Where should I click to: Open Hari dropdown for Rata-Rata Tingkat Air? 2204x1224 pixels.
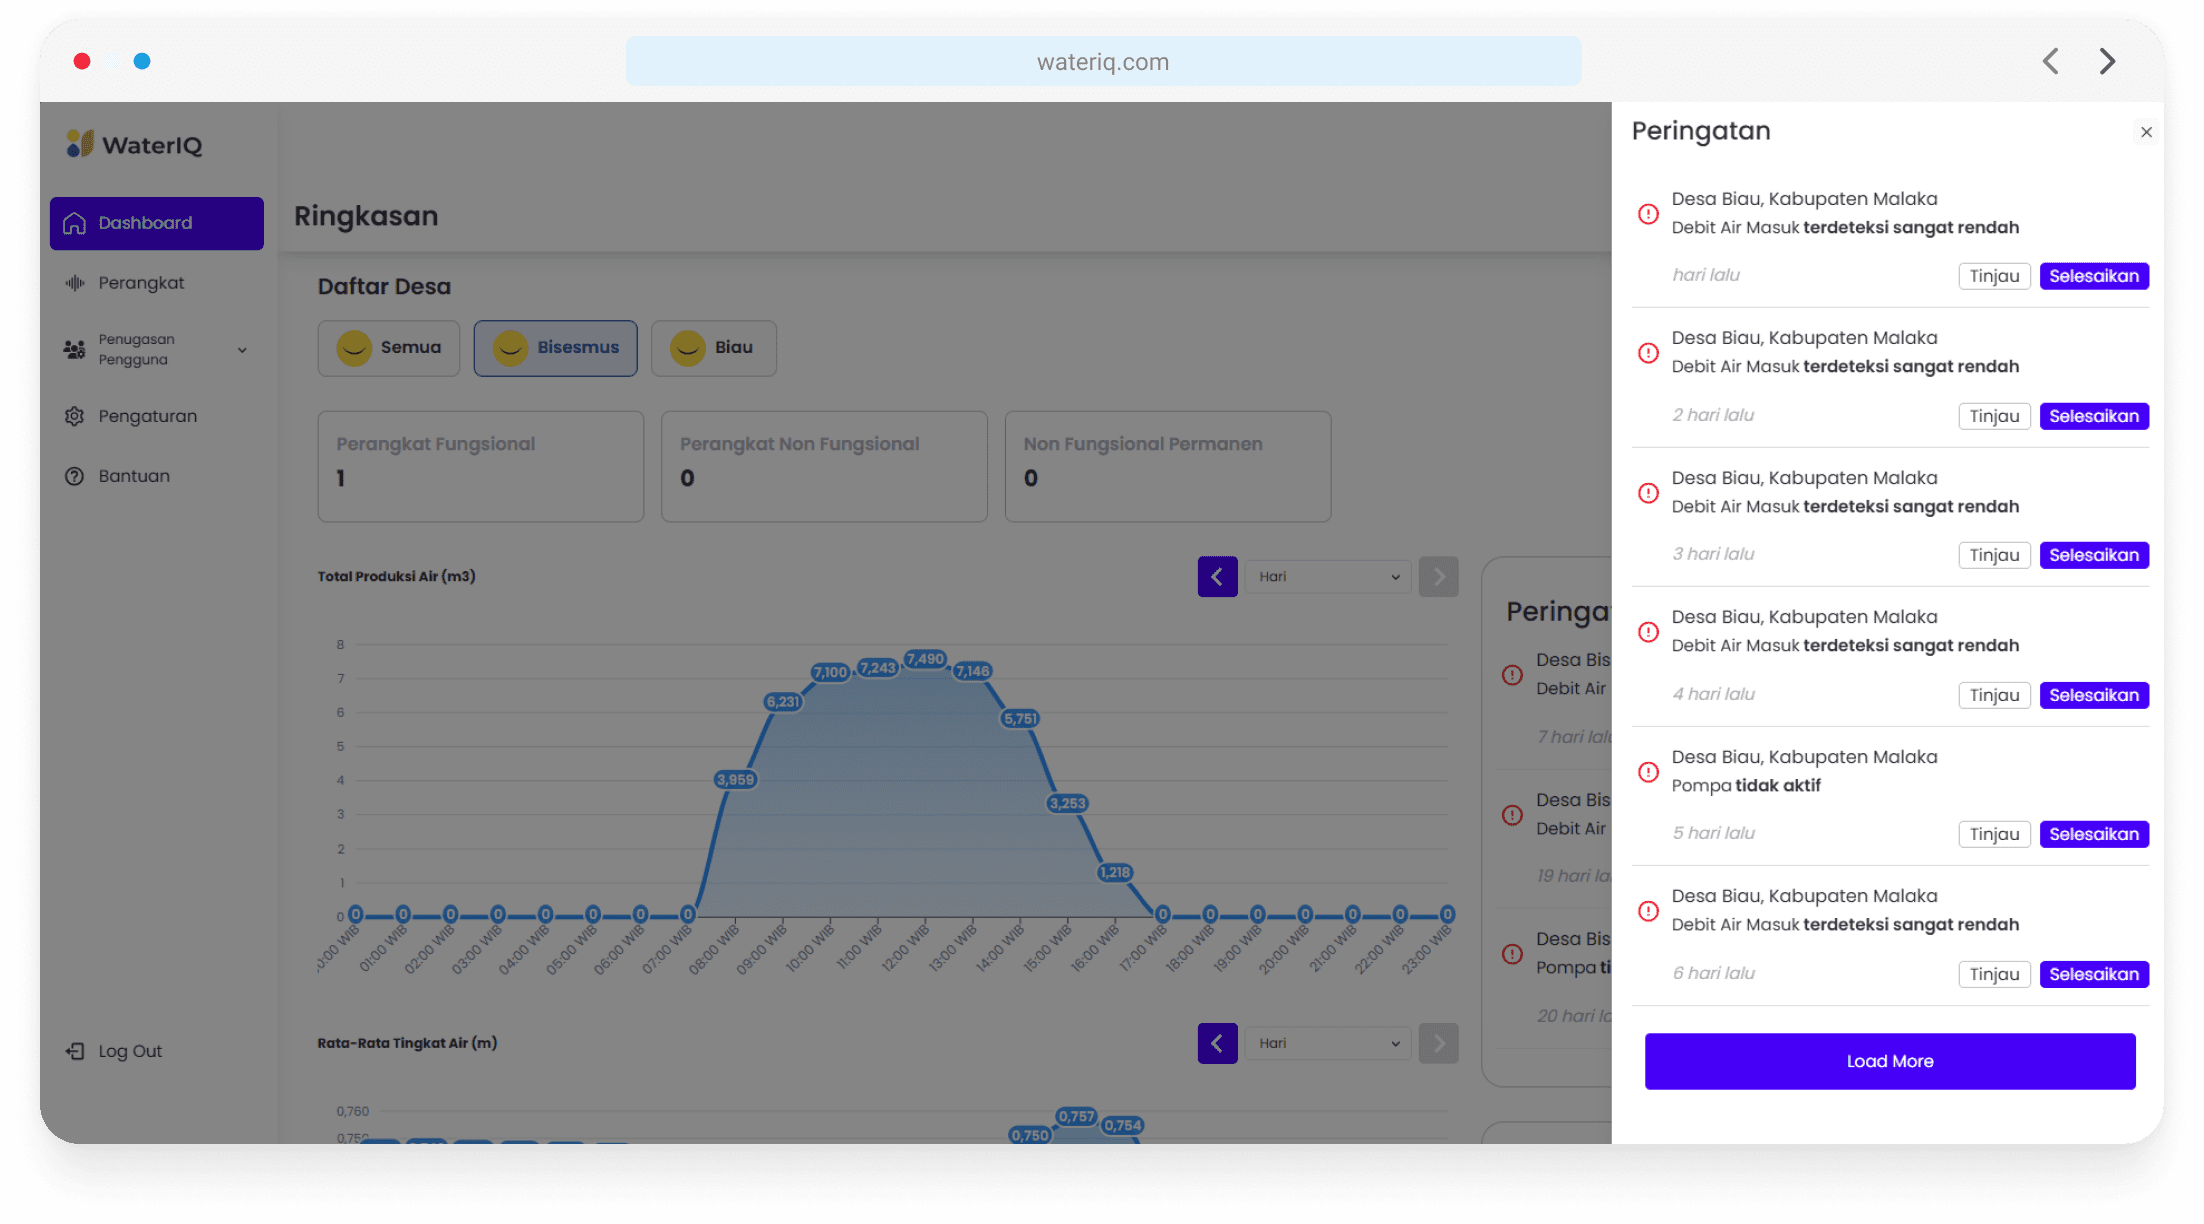pos(1328,1044)
